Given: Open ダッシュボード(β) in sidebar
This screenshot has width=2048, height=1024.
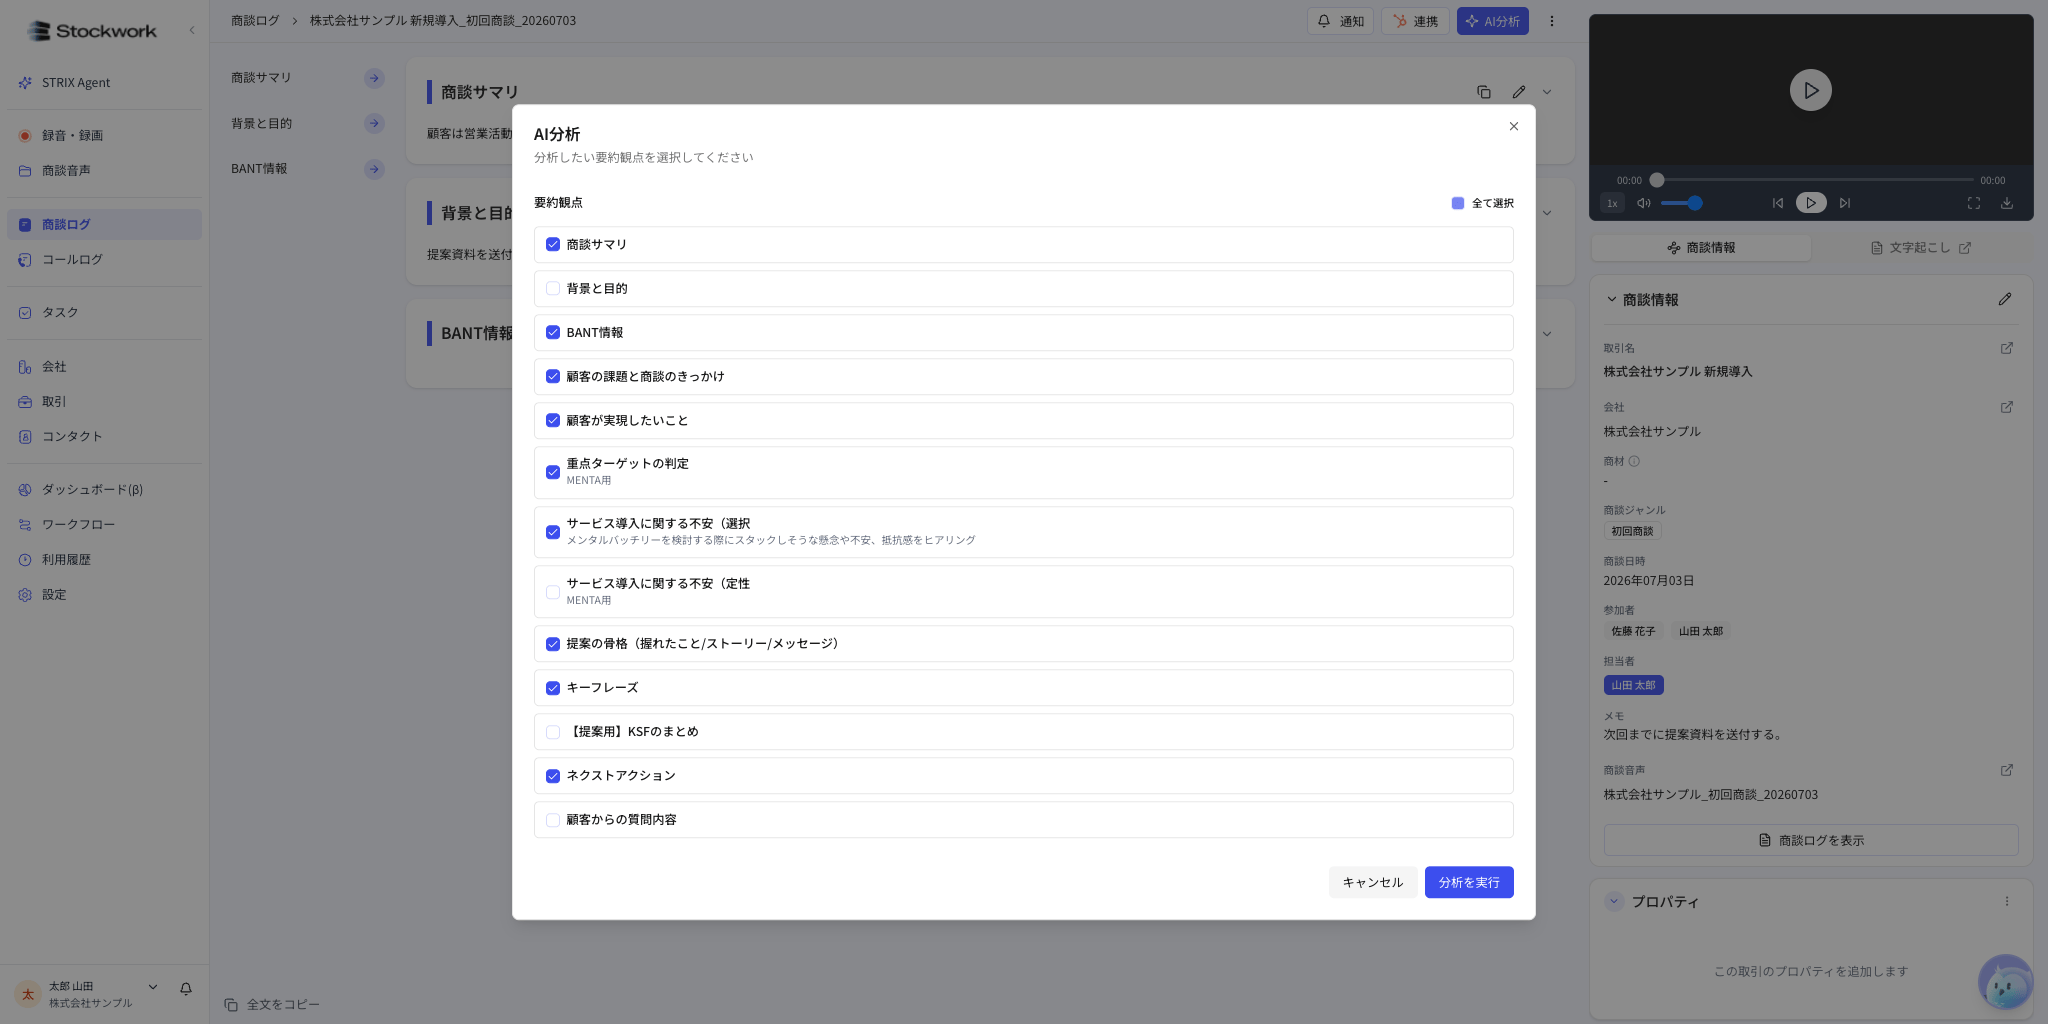Looking at the screenshot, I should (104, 490).
